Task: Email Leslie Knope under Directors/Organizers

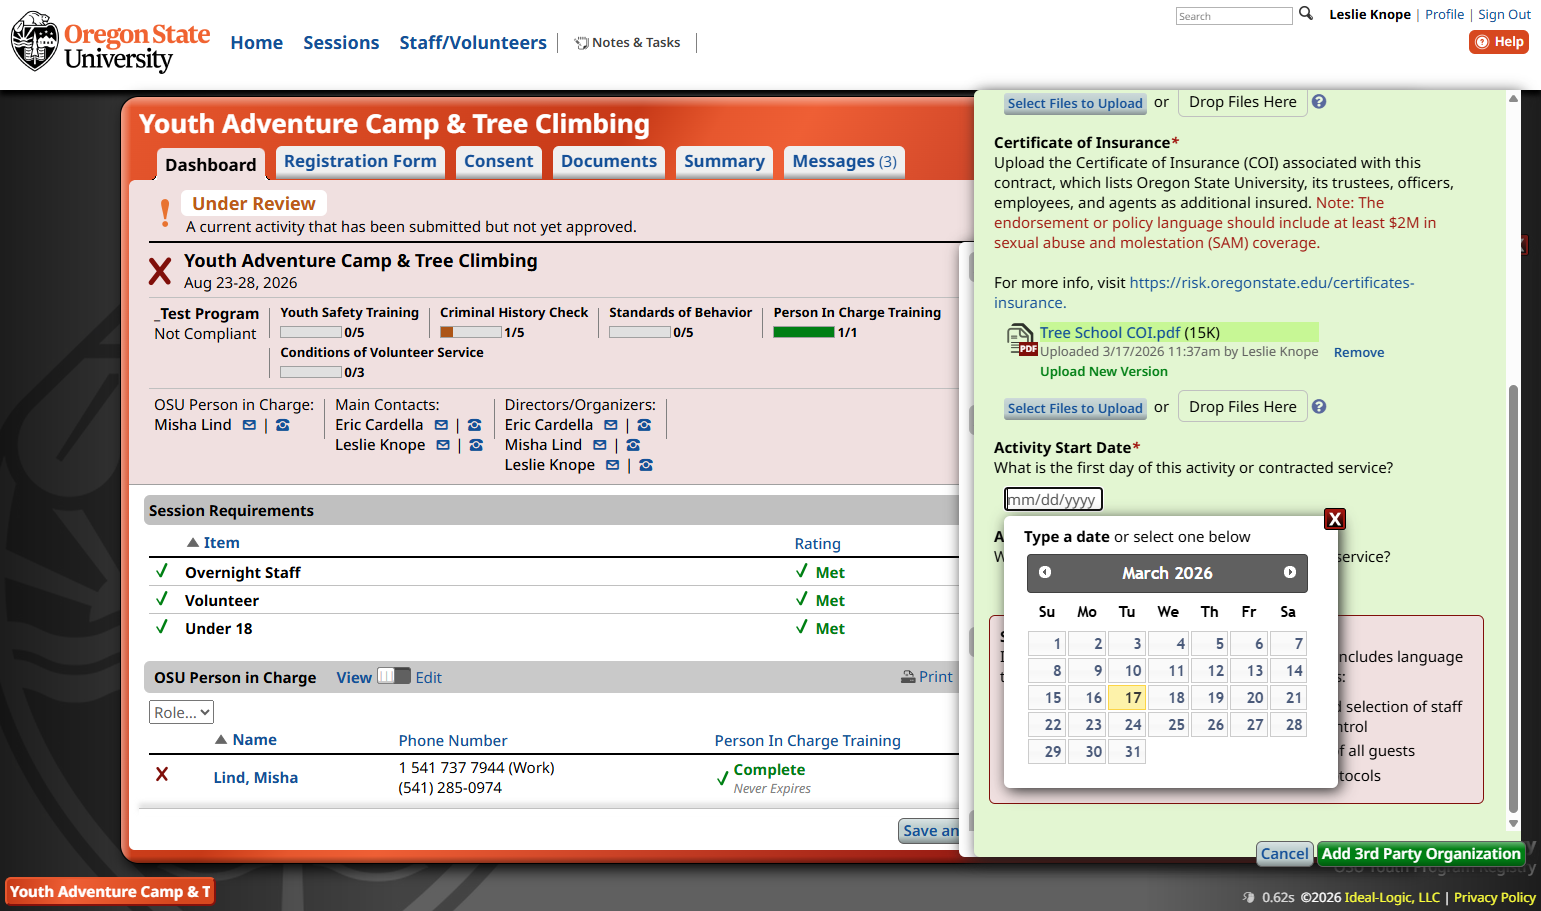Action: click(x=612, y=465)
